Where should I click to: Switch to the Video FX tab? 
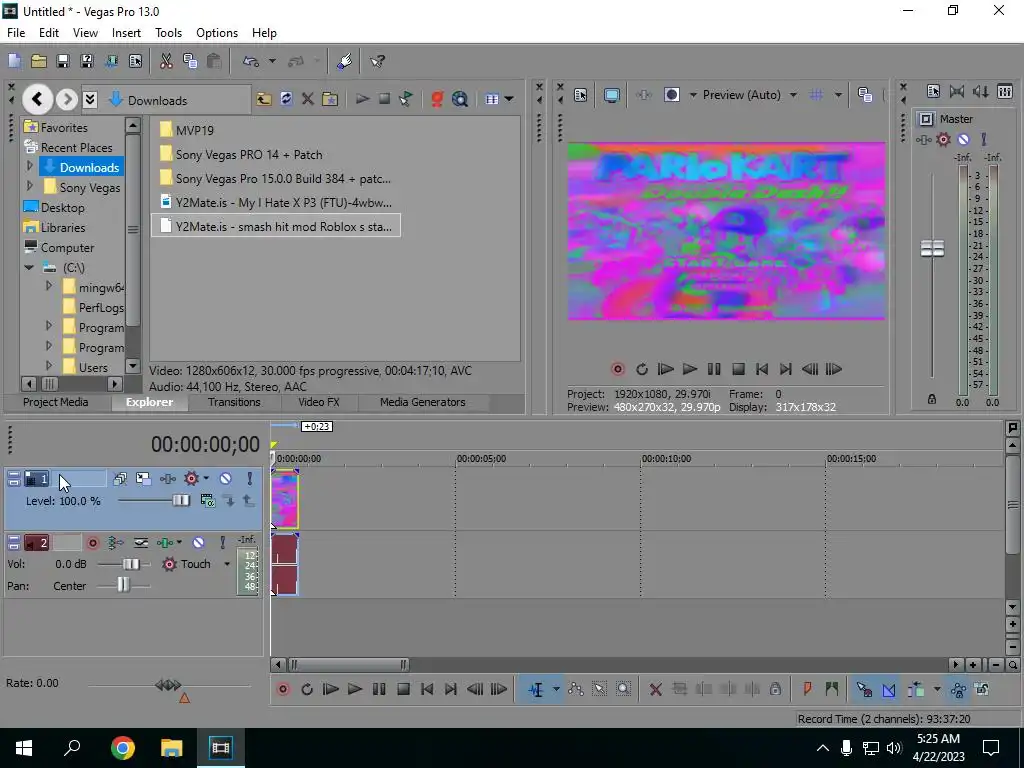[x=319, y=402]
